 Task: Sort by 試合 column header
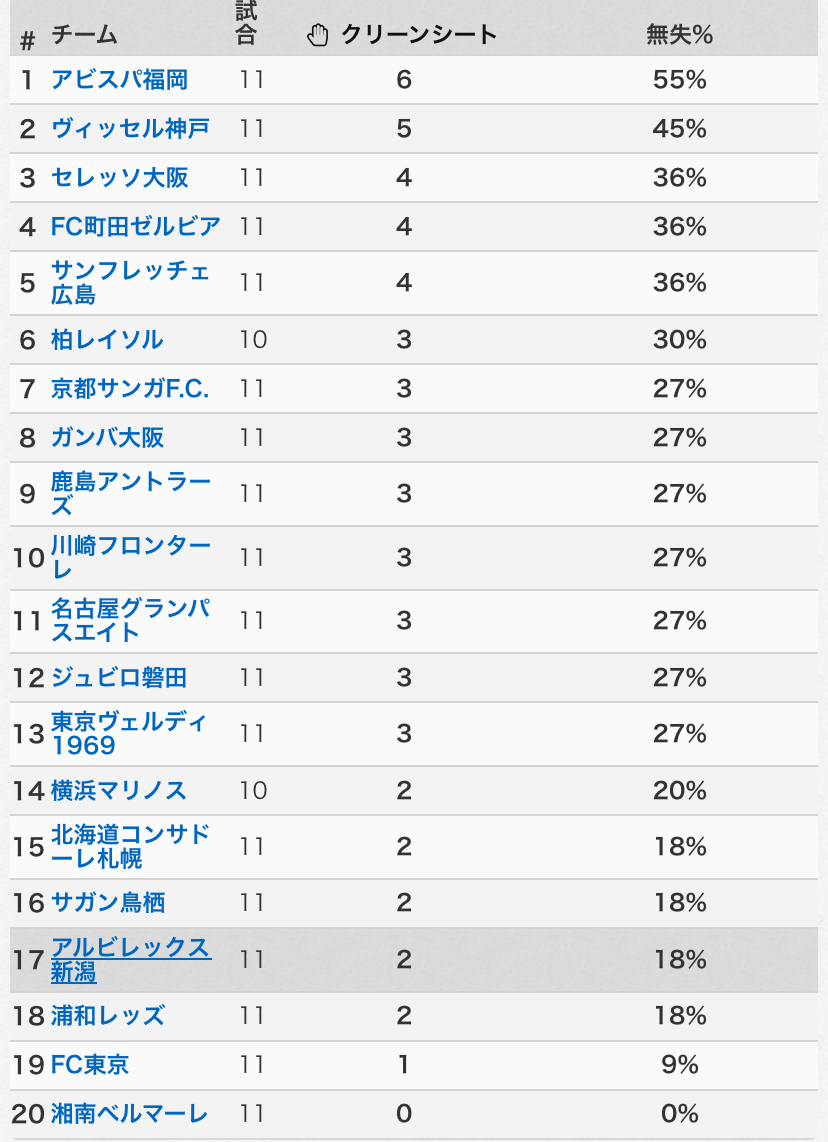246,23
